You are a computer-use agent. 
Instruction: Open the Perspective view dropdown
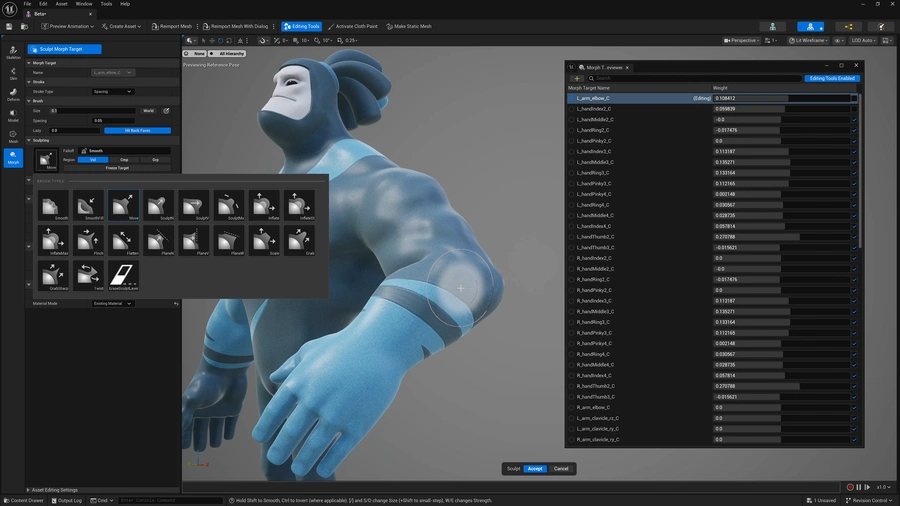coord(741,40)
